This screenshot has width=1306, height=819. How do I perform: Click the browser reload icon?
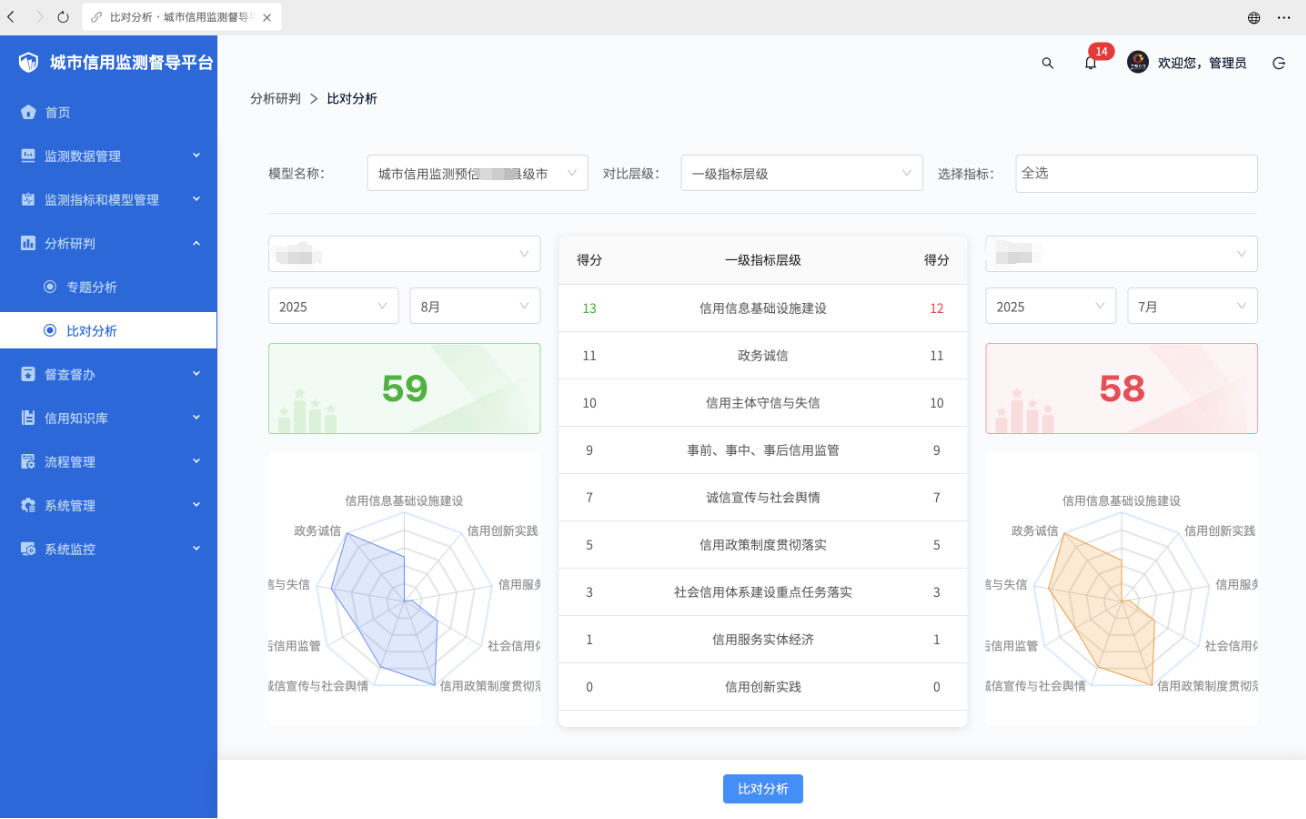point(63,17)
